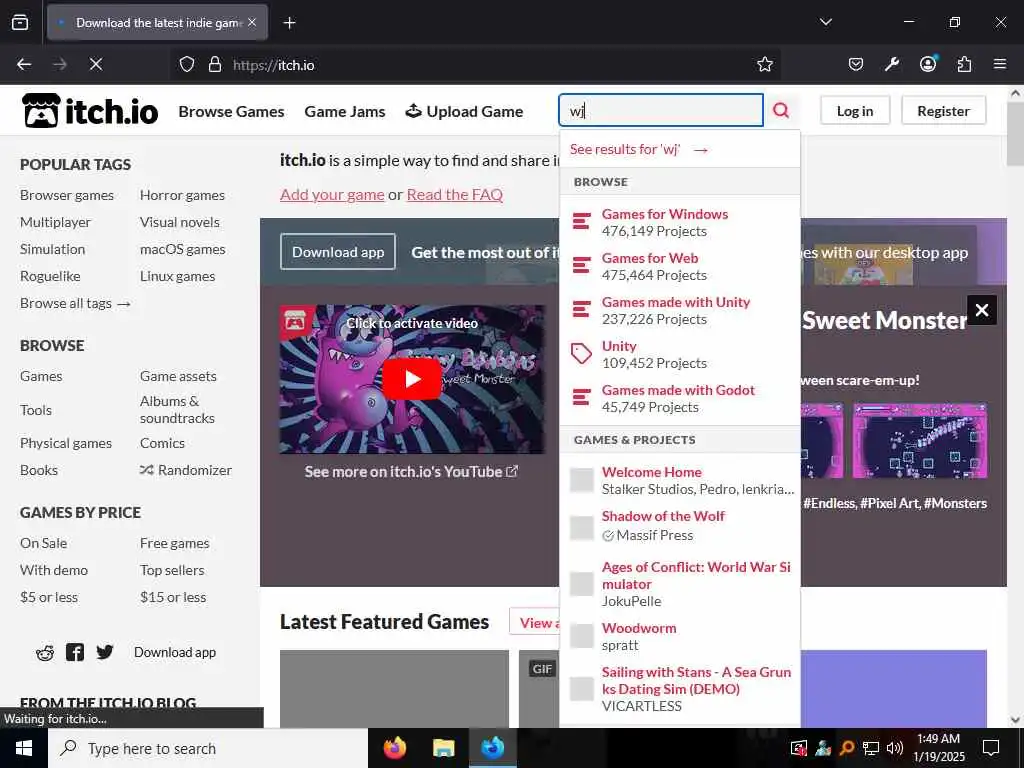This screenshot has height=768, width=1024.
Task: Open the Randomizer link
Action: 185,470
